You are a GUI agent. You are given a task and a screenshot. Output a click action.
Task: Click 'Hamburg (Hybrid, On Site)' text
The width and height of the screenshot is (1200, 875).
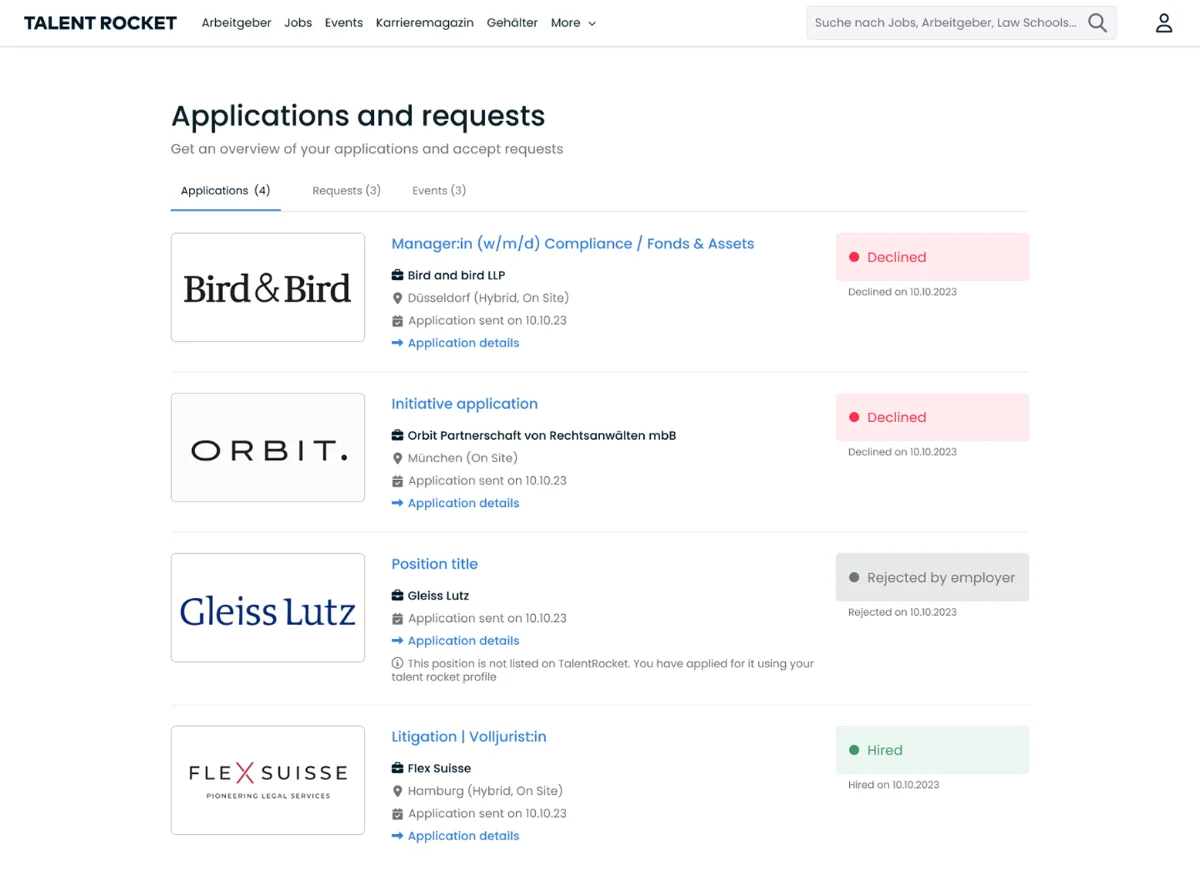pyautogui.click(x=485, y=791)
